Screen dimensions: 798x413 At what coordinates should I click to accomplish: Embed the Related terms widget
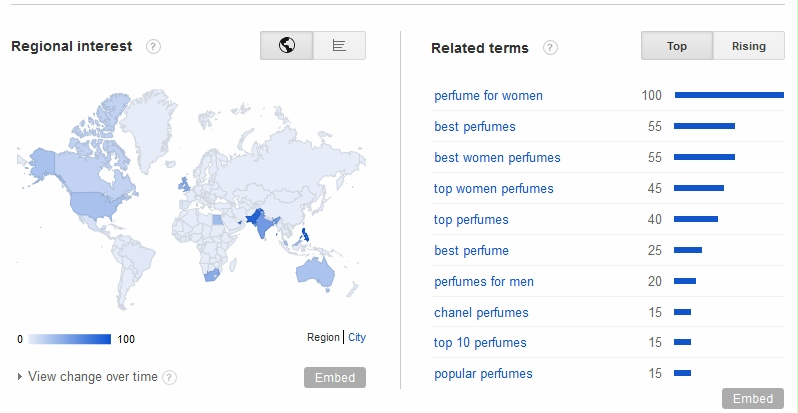coord(753,398)
